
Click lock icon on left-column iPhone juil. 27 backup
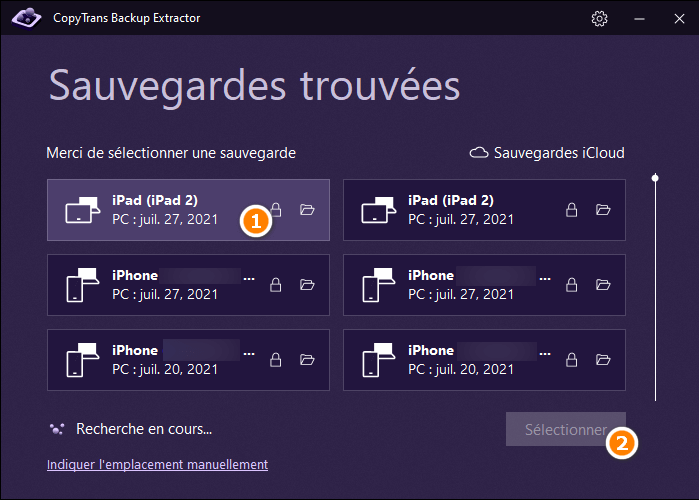(x=275, y=284)
